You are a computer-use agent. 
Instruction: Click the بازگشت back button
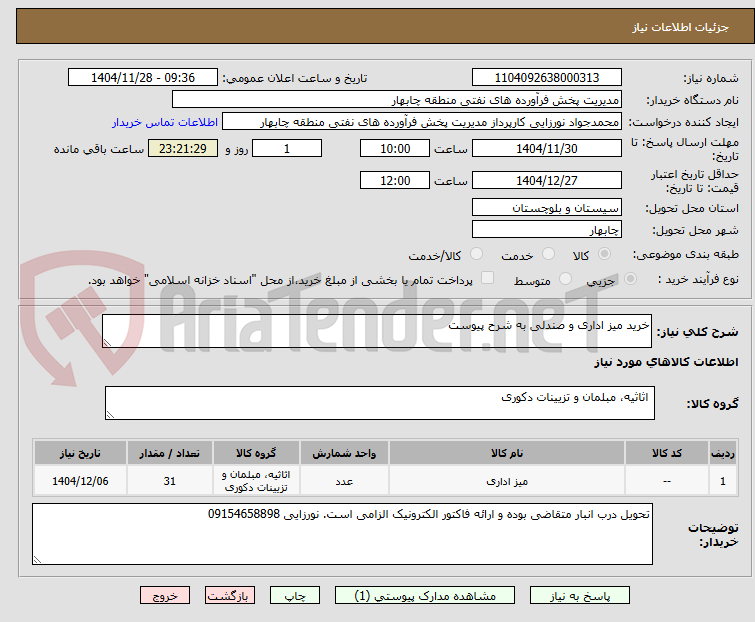[x=230, y=596]
